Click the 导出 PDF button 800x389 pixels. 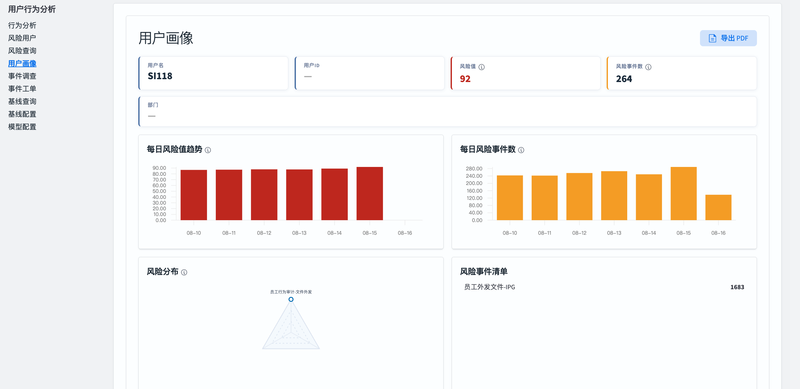pos(728,38)
